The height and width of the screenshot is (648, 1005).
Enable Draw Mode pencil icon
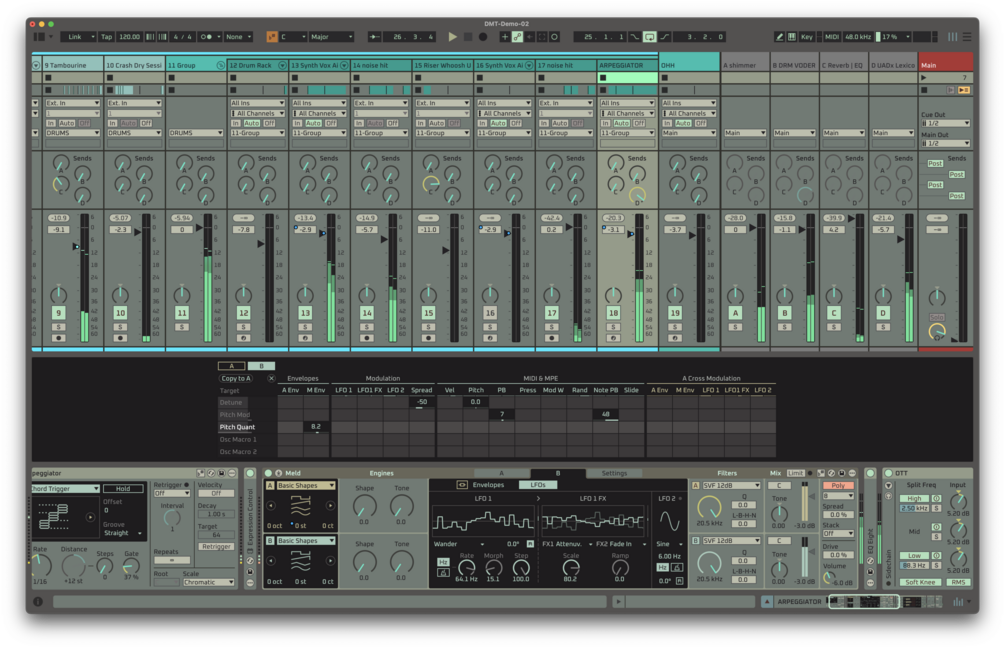[779, 37]
